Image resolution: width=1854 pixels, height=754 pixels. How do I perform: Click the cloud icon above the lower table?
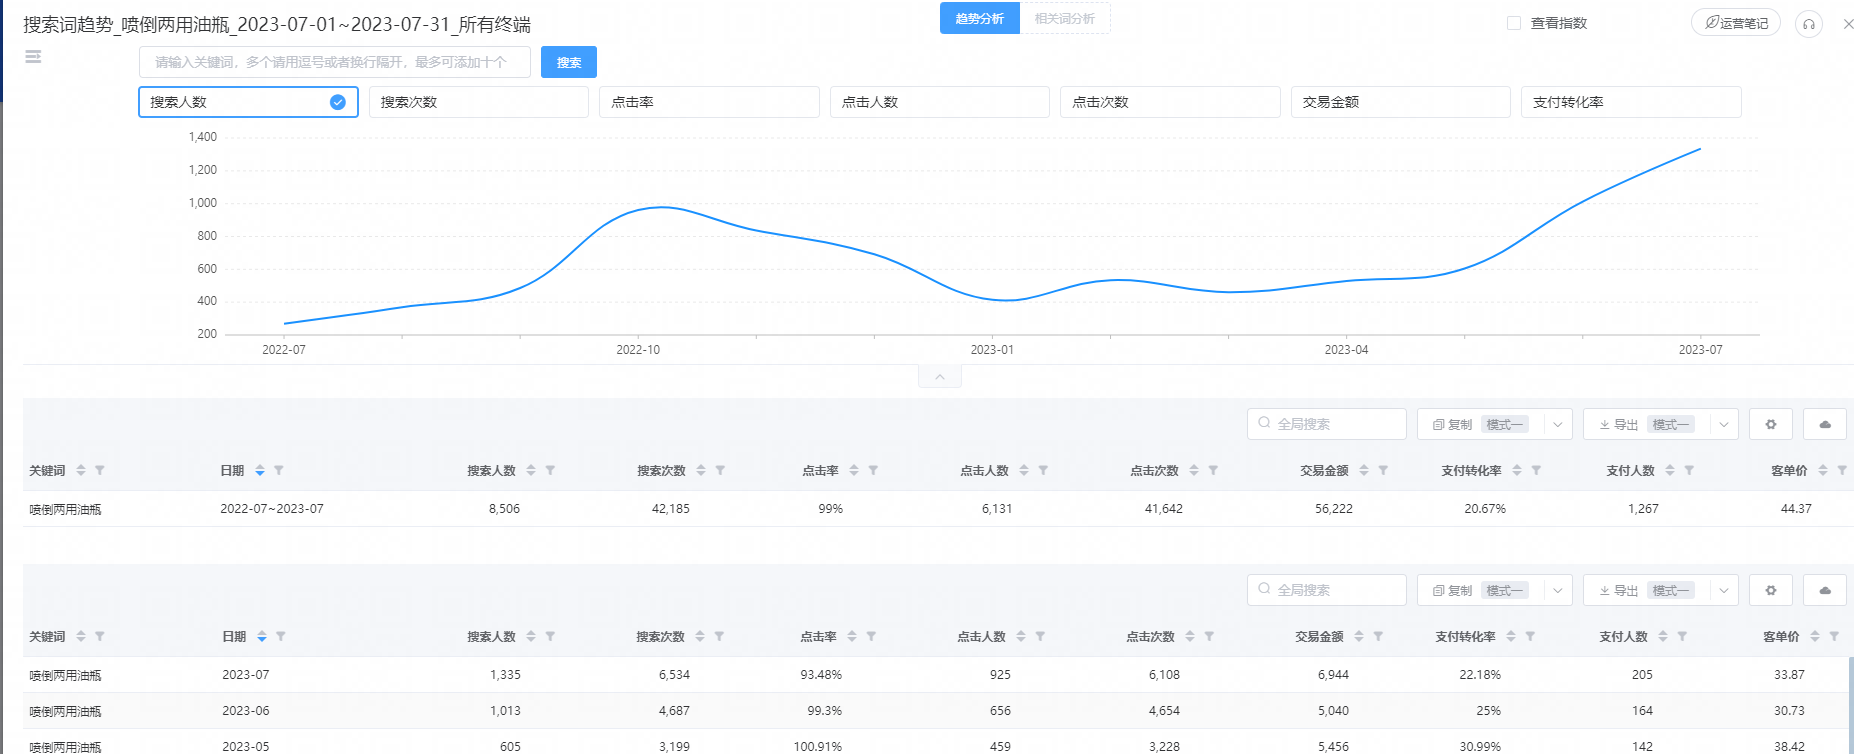point(1824,590)
